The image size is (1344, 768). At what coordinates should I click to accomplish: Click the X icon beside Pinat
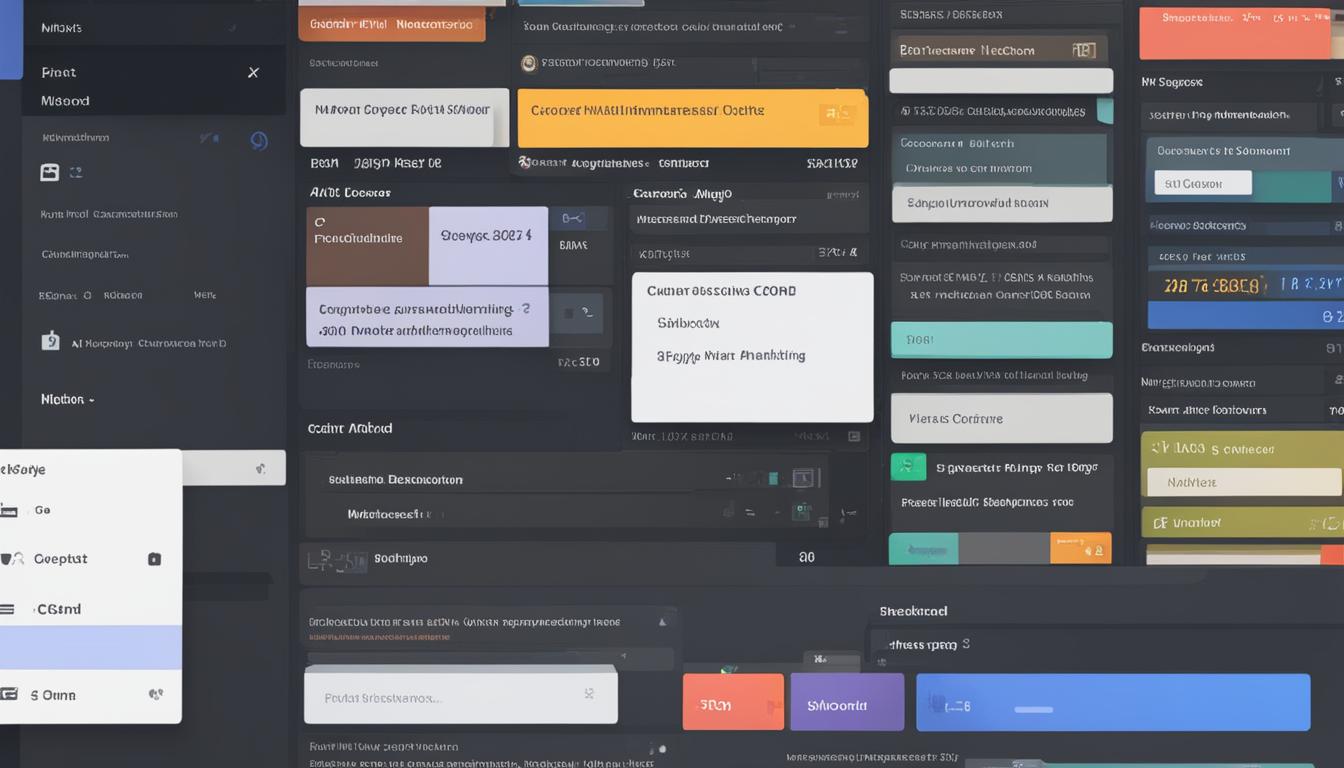253,72
